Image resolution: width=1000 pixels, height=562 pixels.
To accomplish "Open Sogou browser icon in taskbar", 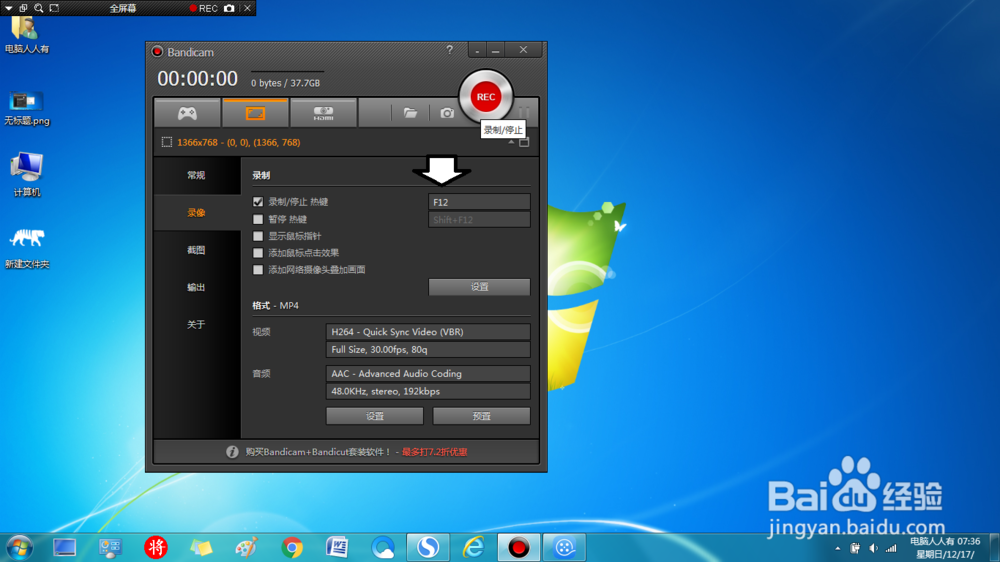I will [x=428, y=547].
